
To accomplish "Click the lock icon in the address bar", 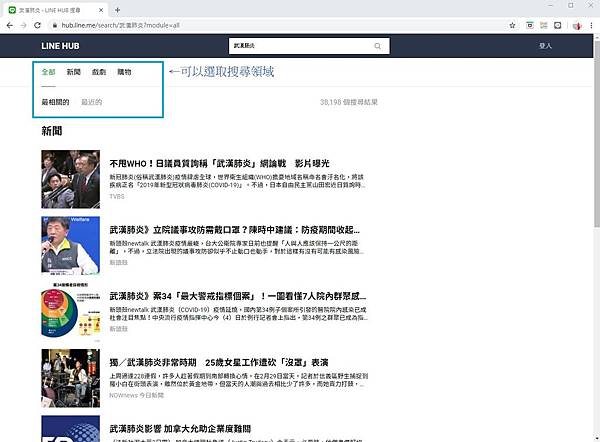I will (x=55, y=25).
